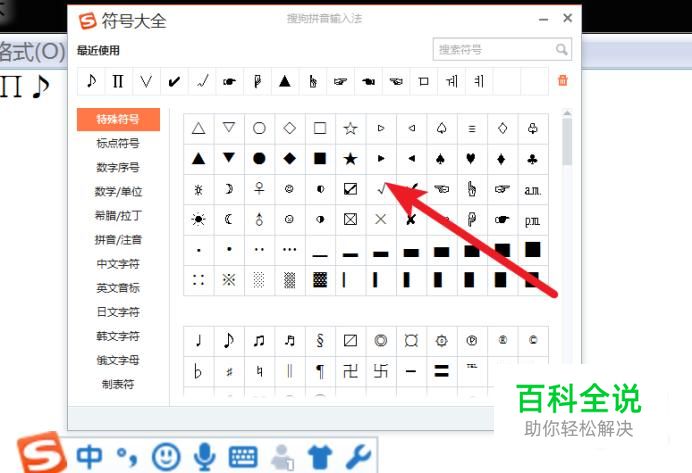
Task: Insert the ※ reference mark symbol
Action: (x=229, y=280)
